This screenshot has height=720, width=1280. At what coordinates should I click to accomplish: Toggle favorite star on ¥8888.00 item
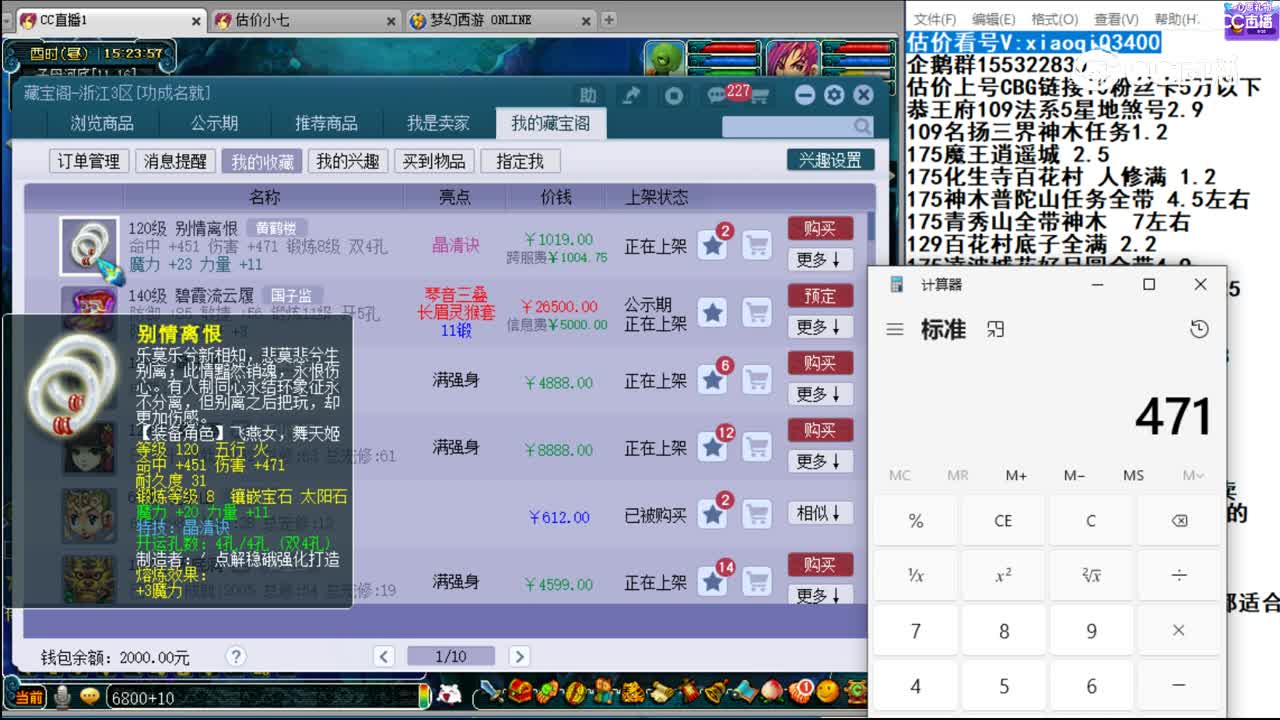click(712, 447)
